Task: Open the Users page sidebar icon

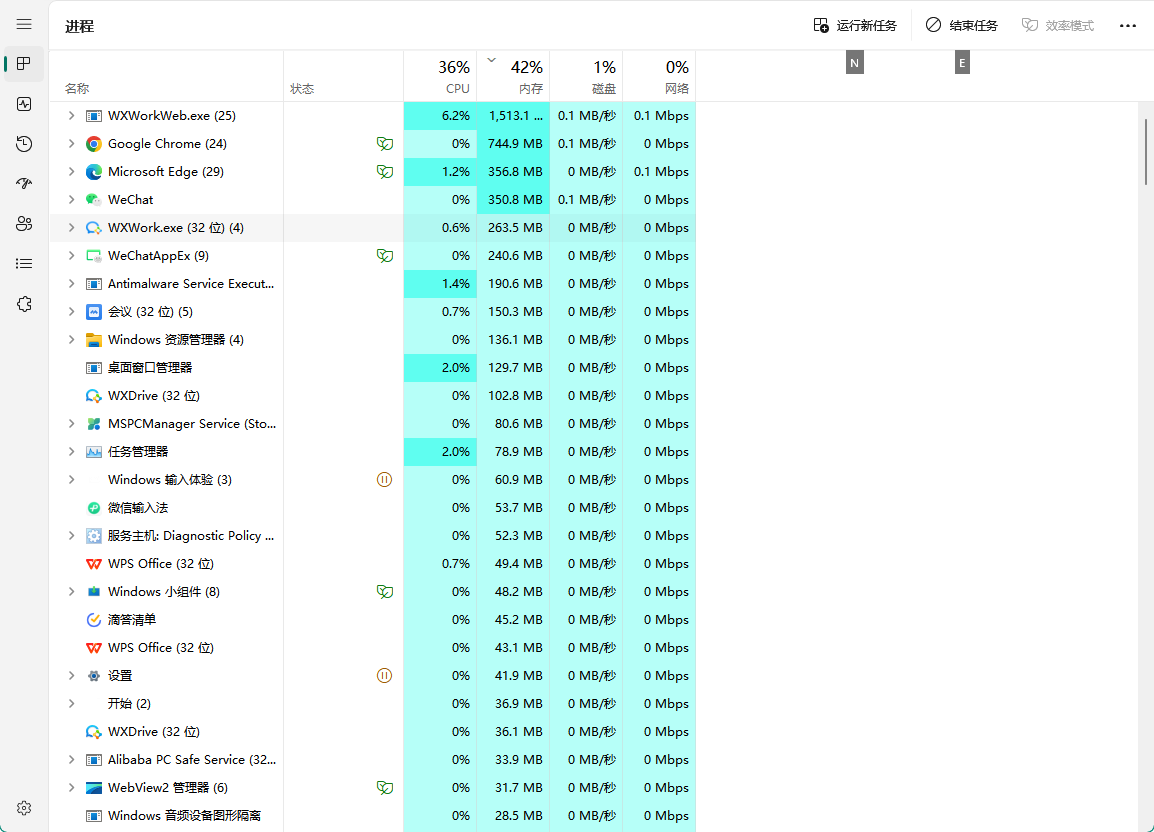Action: 24,224
